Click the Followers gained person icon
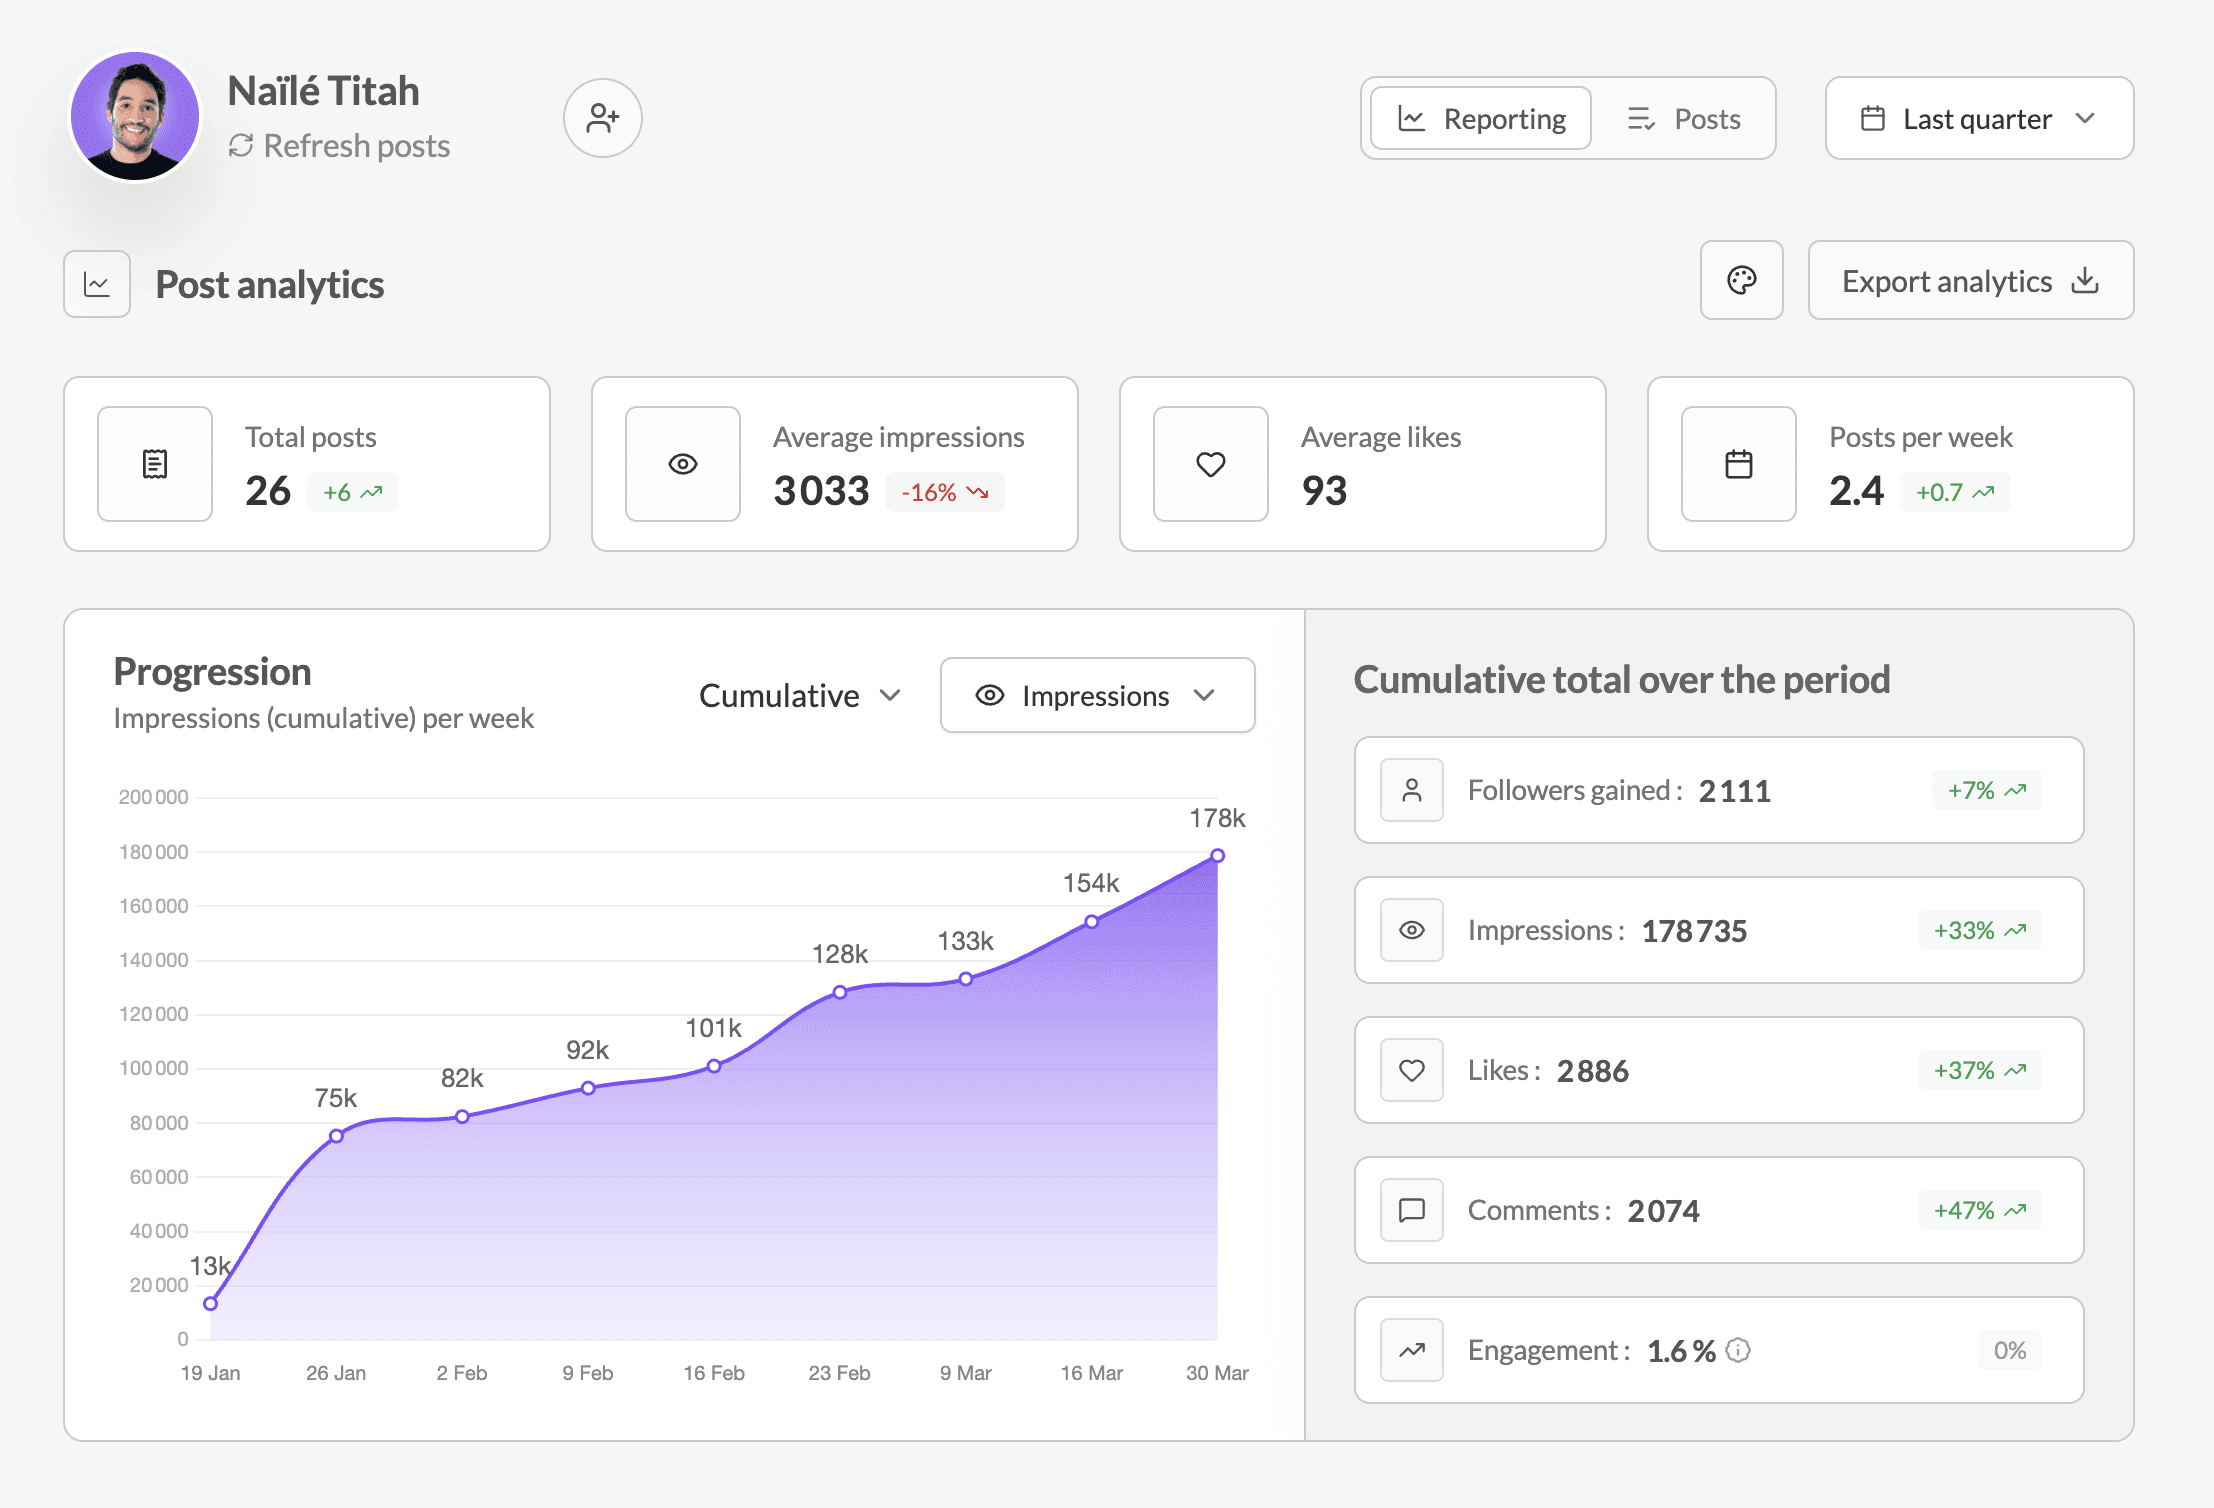The image size is (2214, 1508). (x=1411, y=790)
